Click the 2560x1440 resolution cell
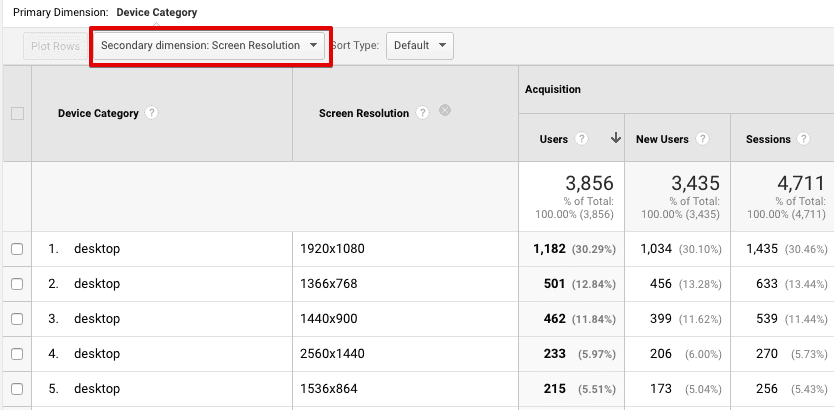 tap(332, 354)
